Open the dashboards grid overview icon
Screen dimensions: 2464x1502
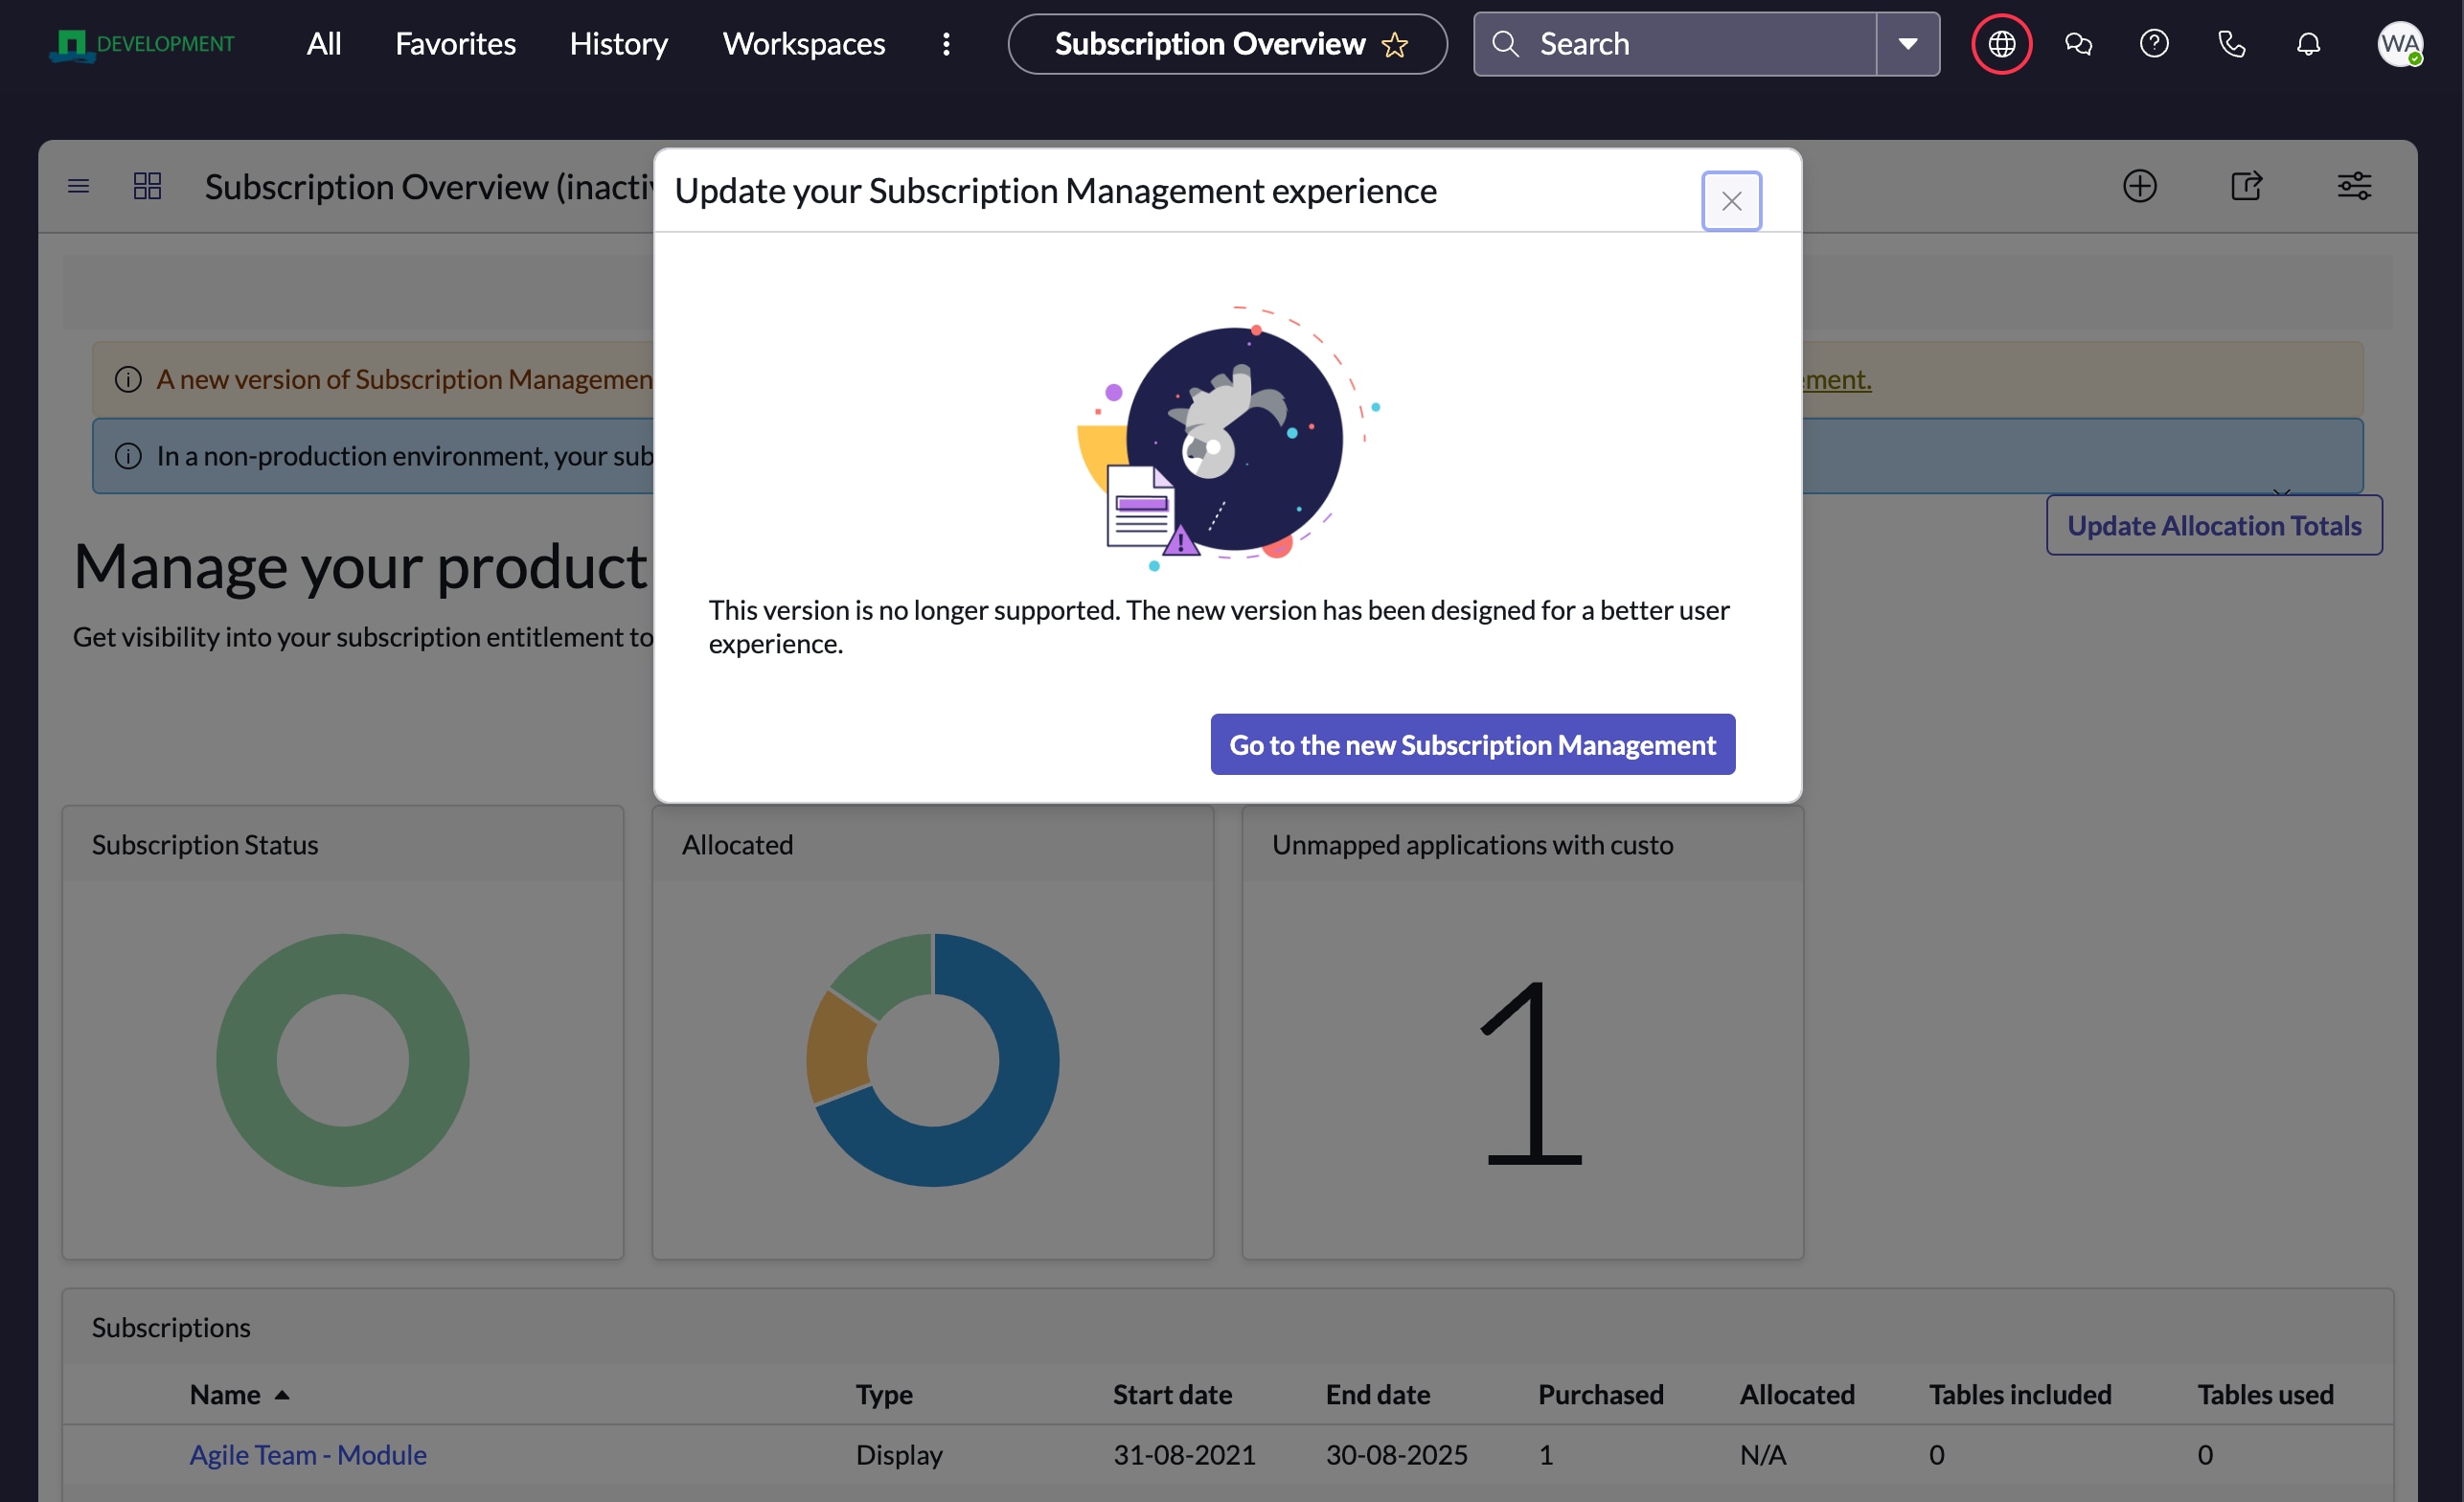tap(147, 186)
